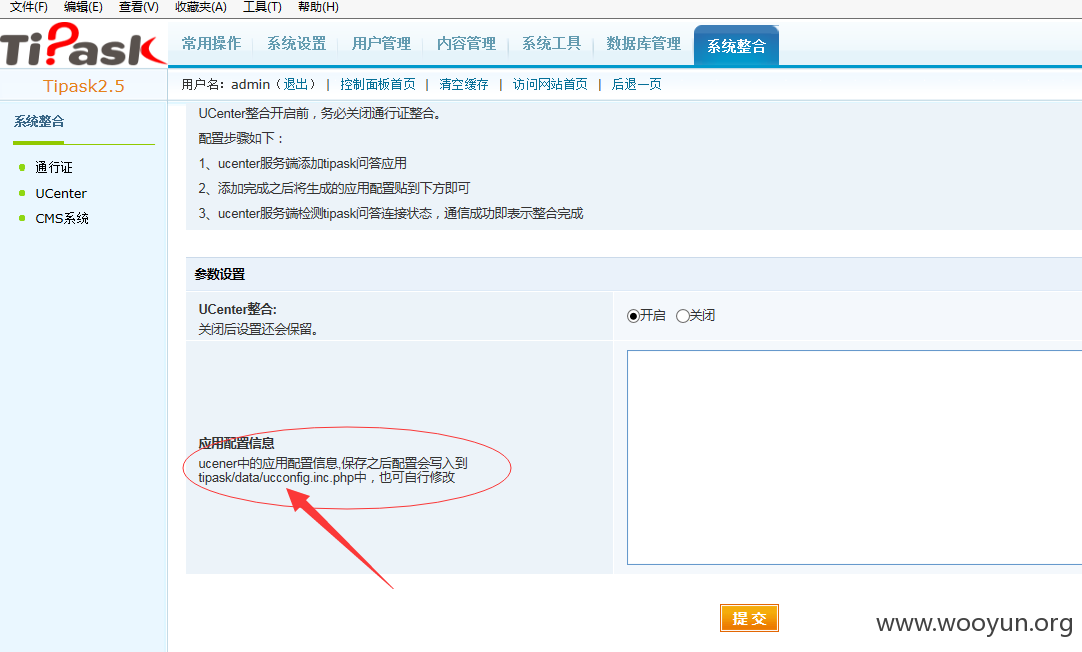Open the 帮助(H) menu
The height and width of the screenshot is (652, 1082).
click(318, 7)
